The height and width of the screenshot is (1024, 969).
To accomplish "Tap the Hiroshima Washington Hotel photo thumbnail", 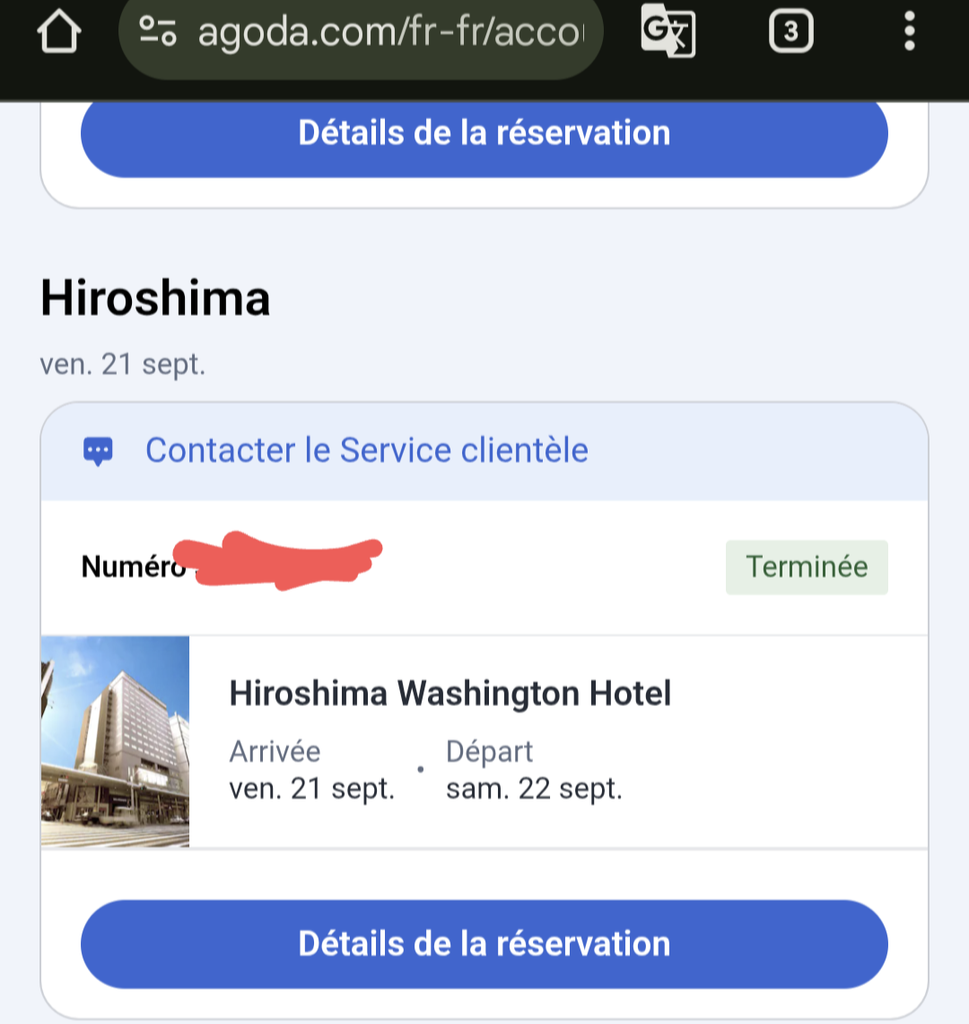I will (x=115, y=742).
